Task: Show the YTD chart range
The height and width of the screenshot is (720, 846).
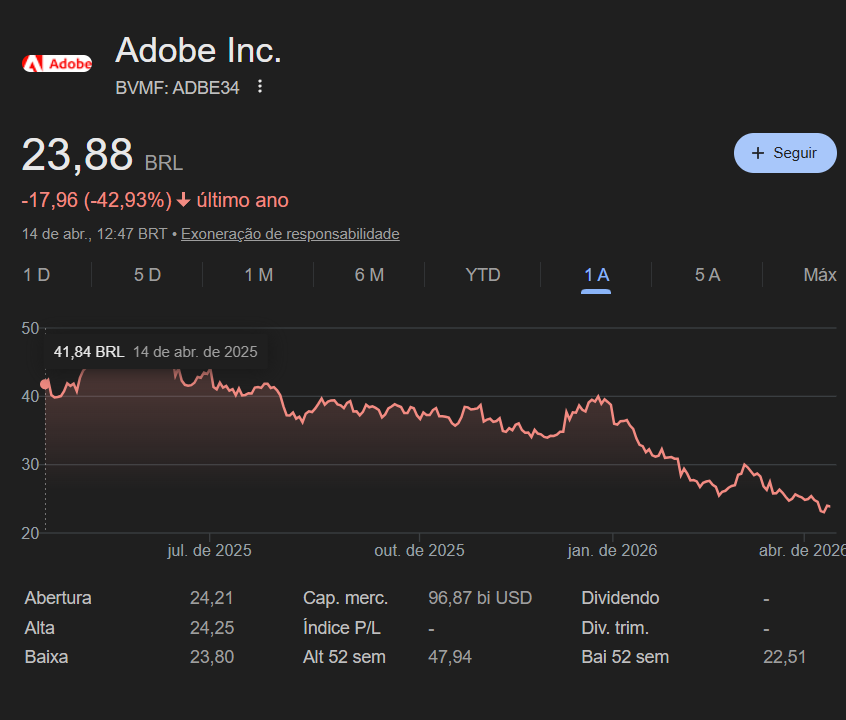Action: (x=483, y=275)
